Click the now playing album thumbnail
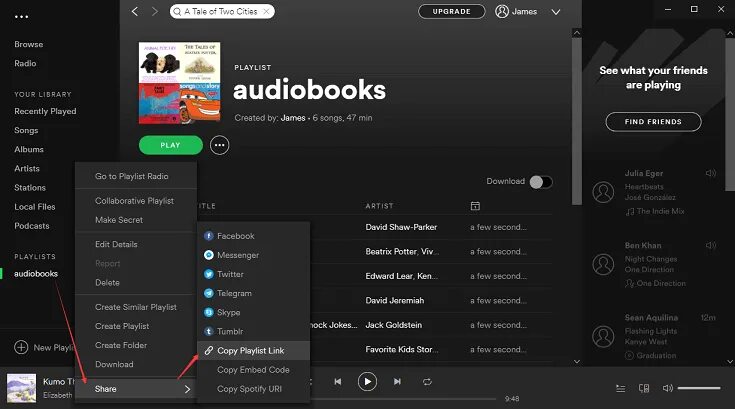Image resolution: width=735 pixels, height=409 pixels. pyautogui.click(x=21, y=388)
